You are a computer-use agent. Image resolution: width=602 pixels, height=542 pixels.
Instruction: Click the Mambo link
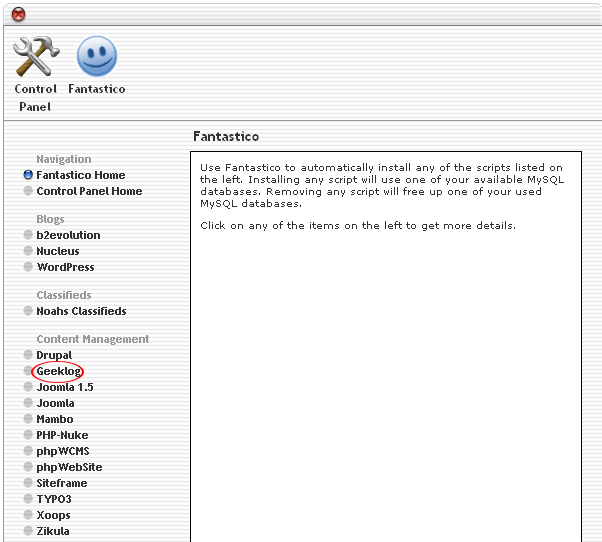point(55,419)
